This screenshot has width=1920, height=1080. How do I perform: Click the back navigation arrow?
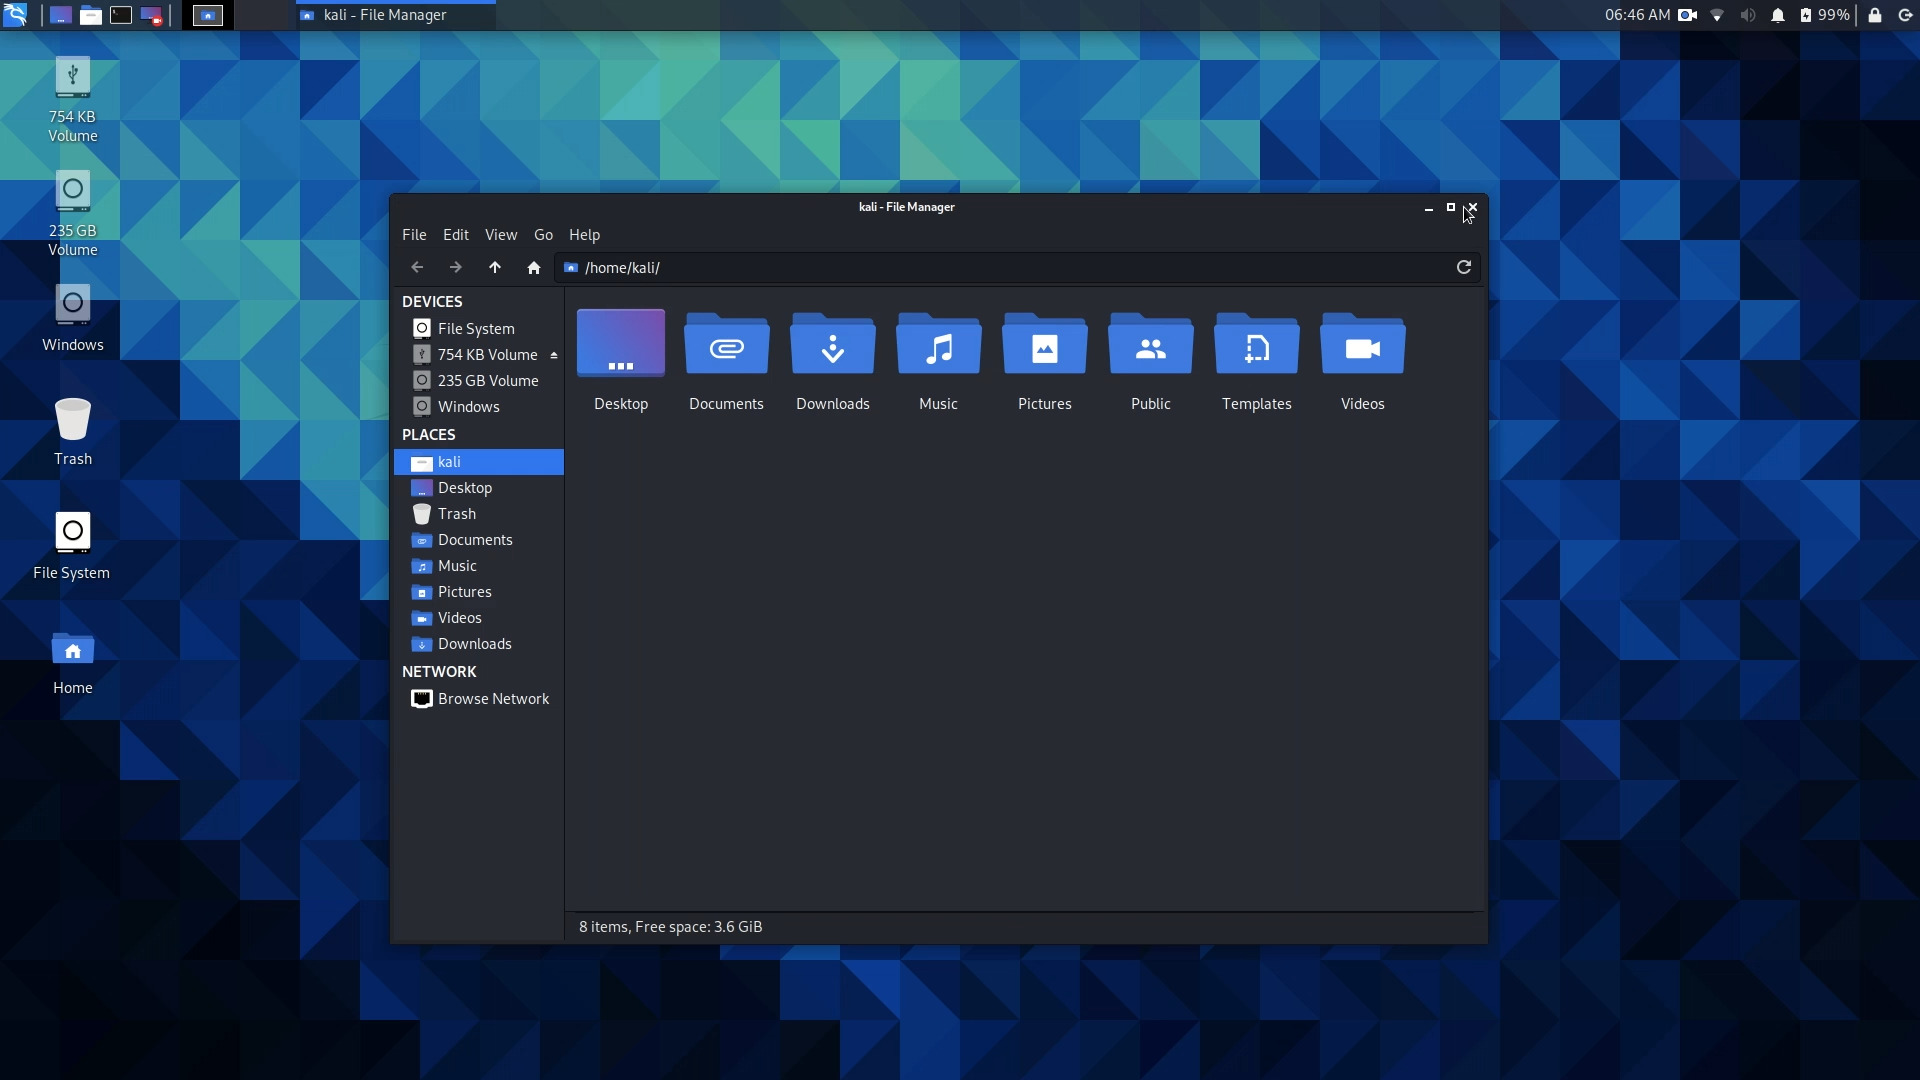point(415,268)
